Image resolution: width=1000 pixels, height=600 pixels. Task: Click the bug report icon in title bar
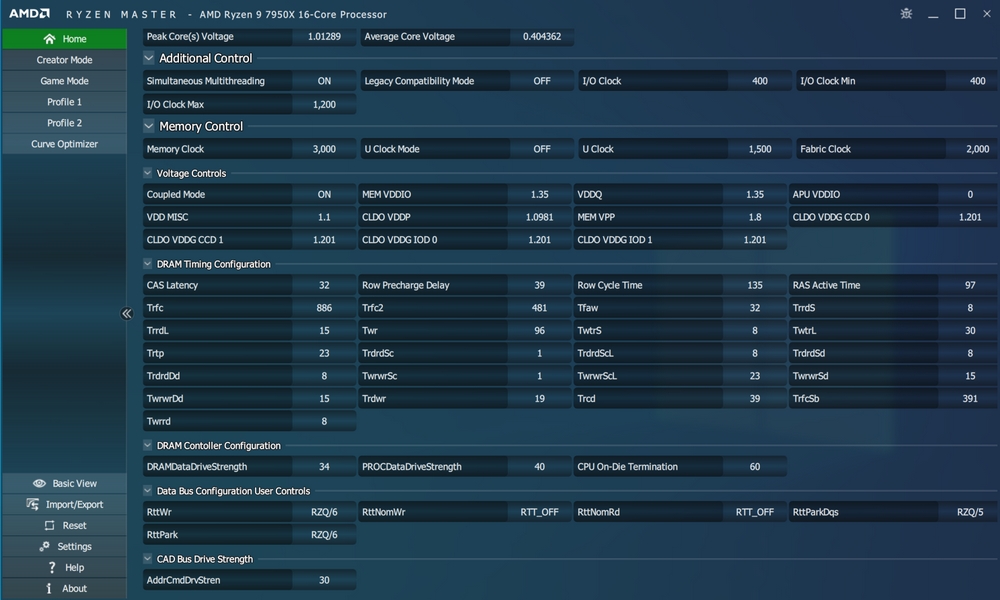[906, 13]
